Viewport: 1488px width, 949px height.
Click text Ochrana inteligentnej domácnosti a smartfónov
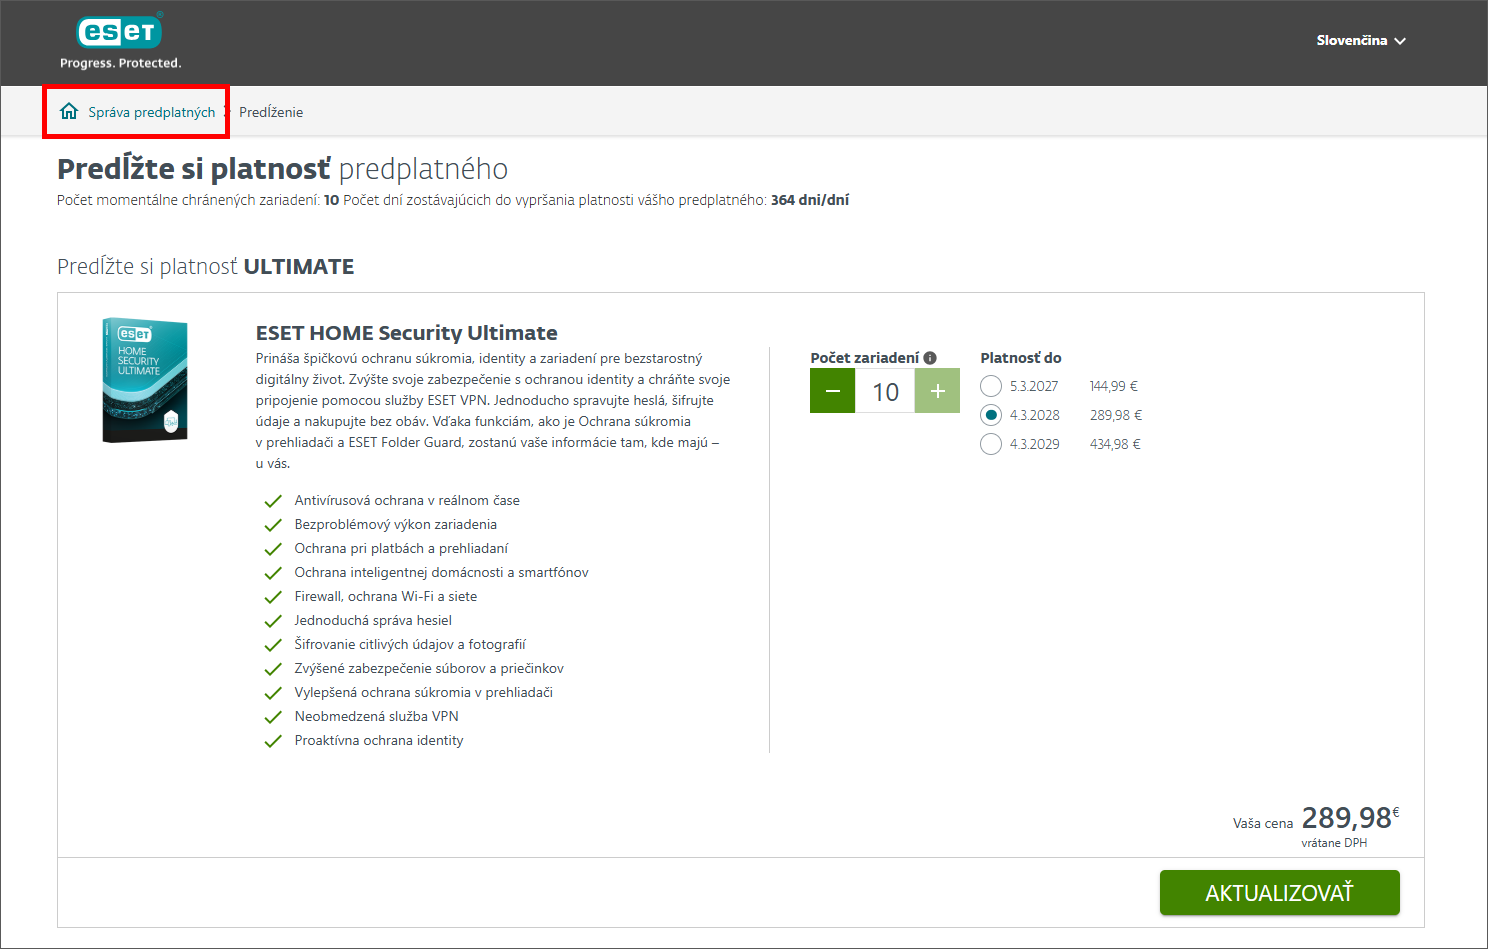tap(441, 572)
